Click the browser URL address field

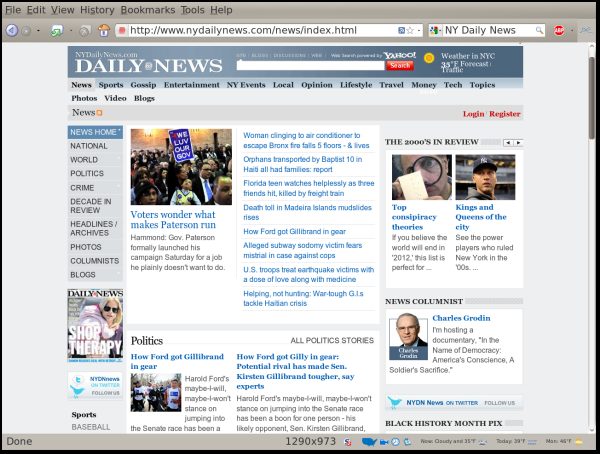(x=262, y=30)
